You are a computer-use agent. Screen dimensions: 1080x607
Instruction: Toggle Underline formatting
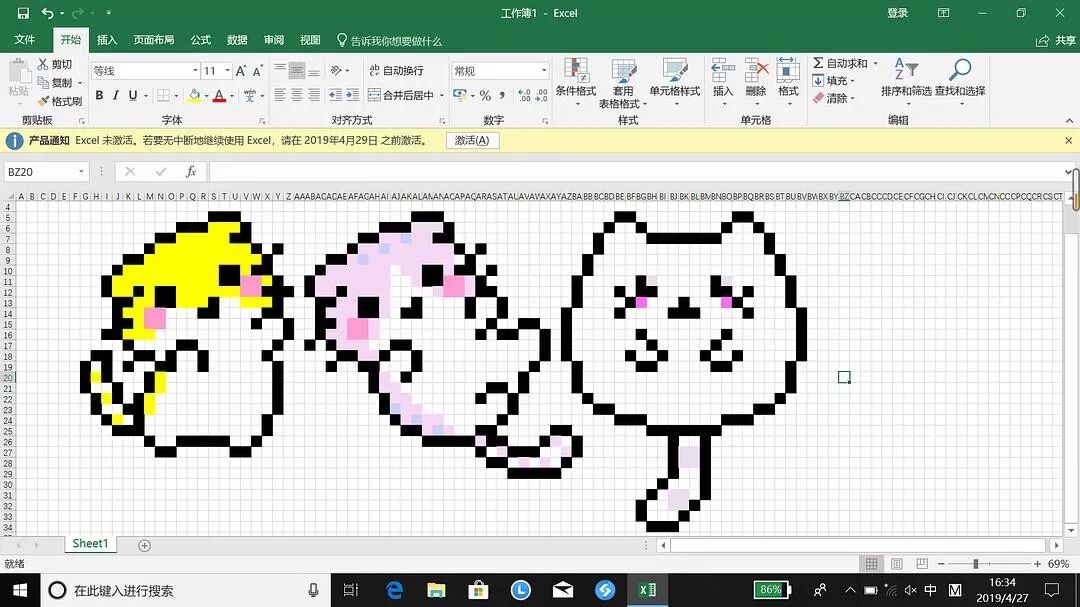132,95
